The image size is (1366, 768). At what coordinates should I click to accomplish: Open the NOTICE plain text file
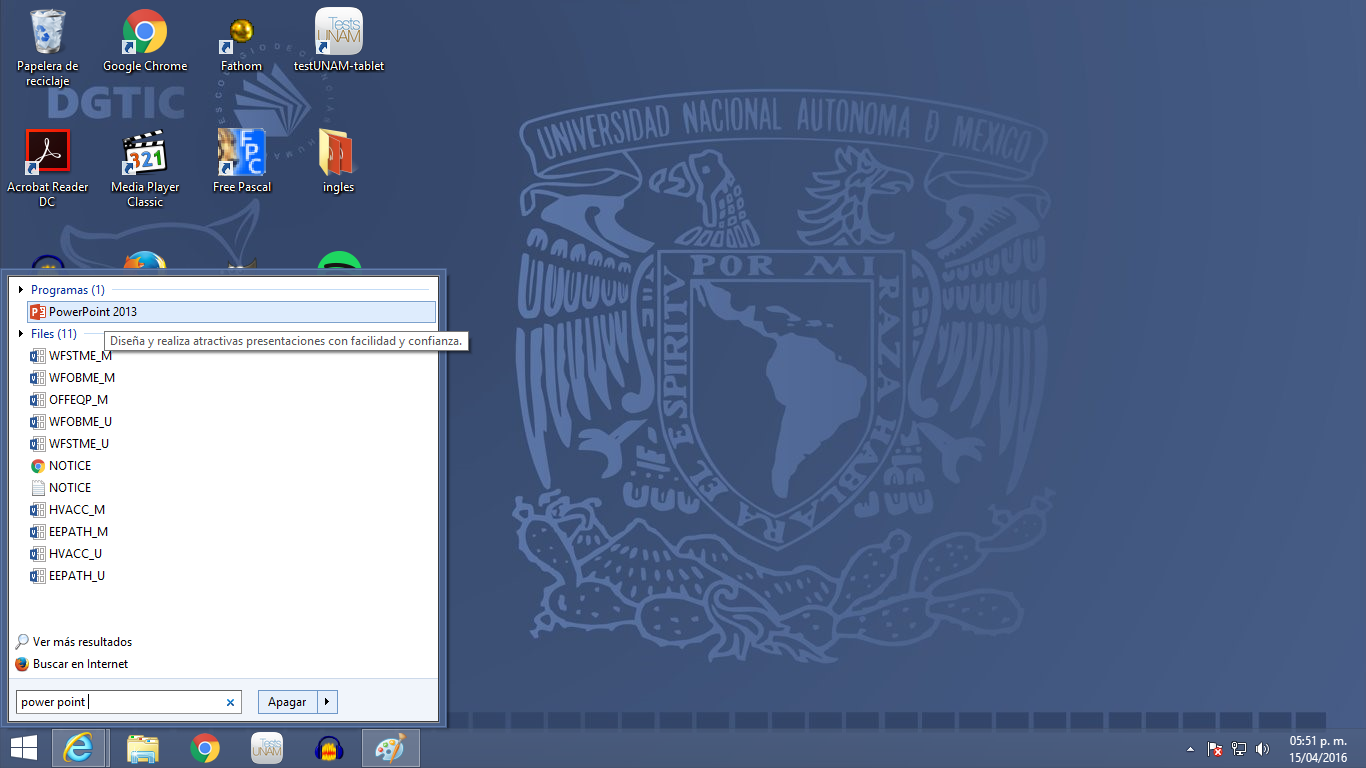pos(61,488)
